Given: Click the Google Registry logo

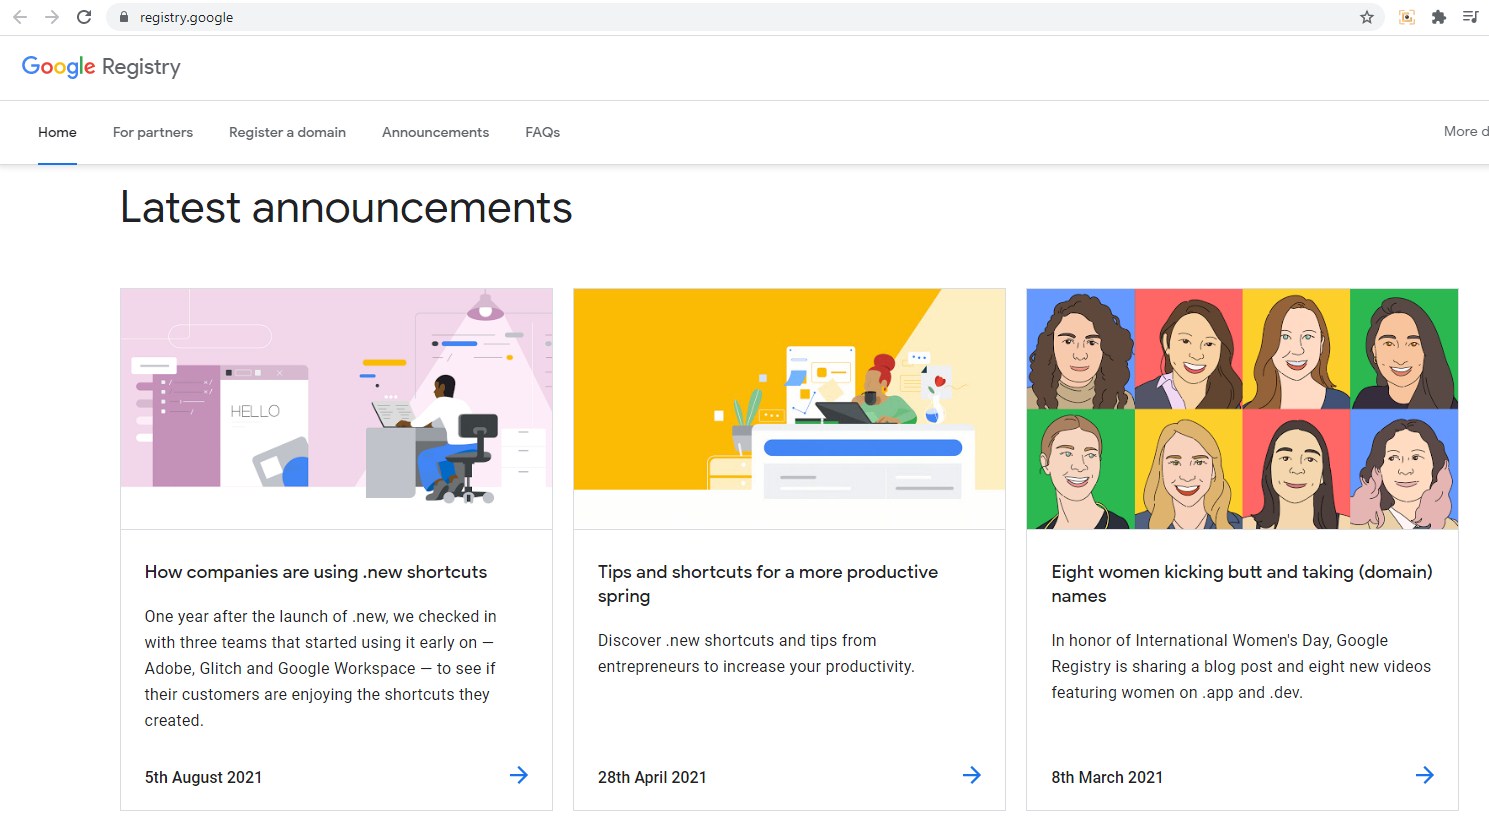Looking at the screenshot, I should click(x=101, y=67).
